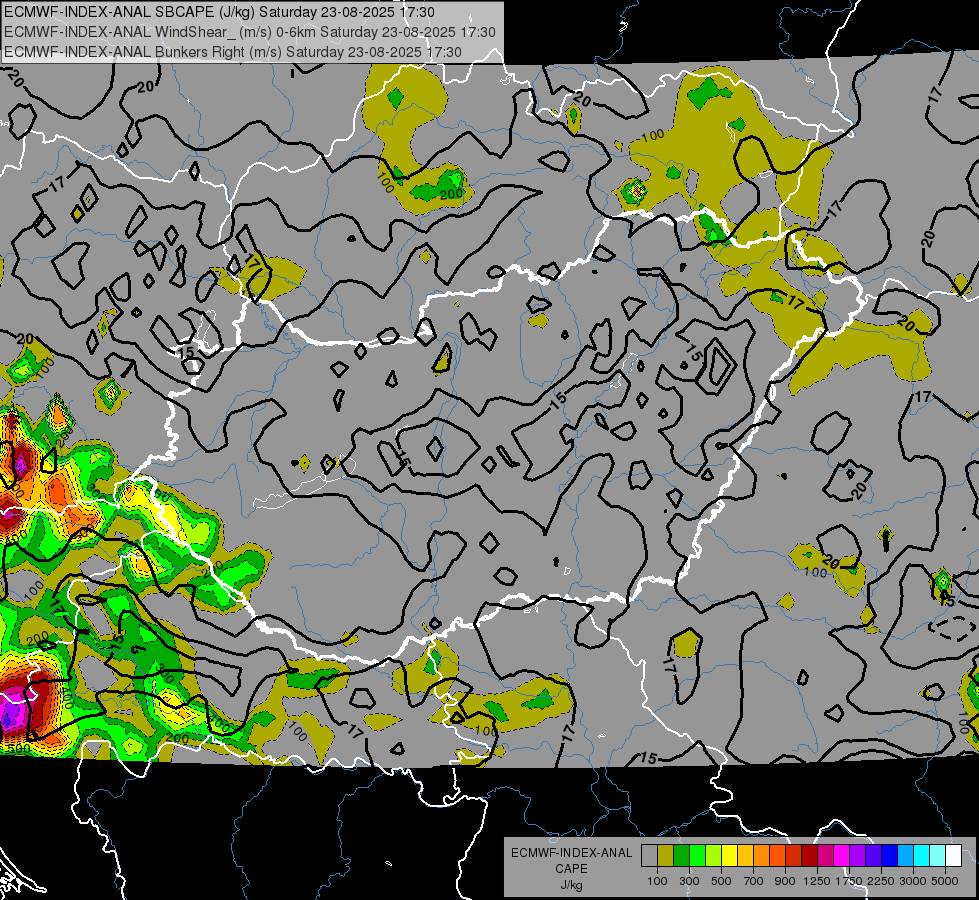Screen dimensions: 979x900
Task: Click the Bunkers Right title line
Action: point(233,52)
